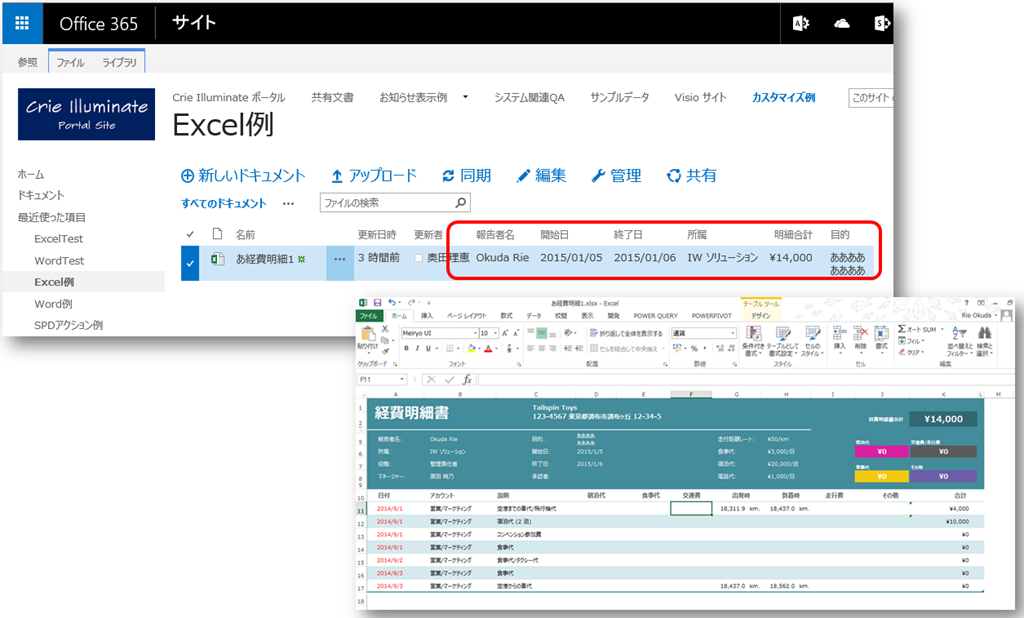Click the オート SUM sigma button

(920, 329)
